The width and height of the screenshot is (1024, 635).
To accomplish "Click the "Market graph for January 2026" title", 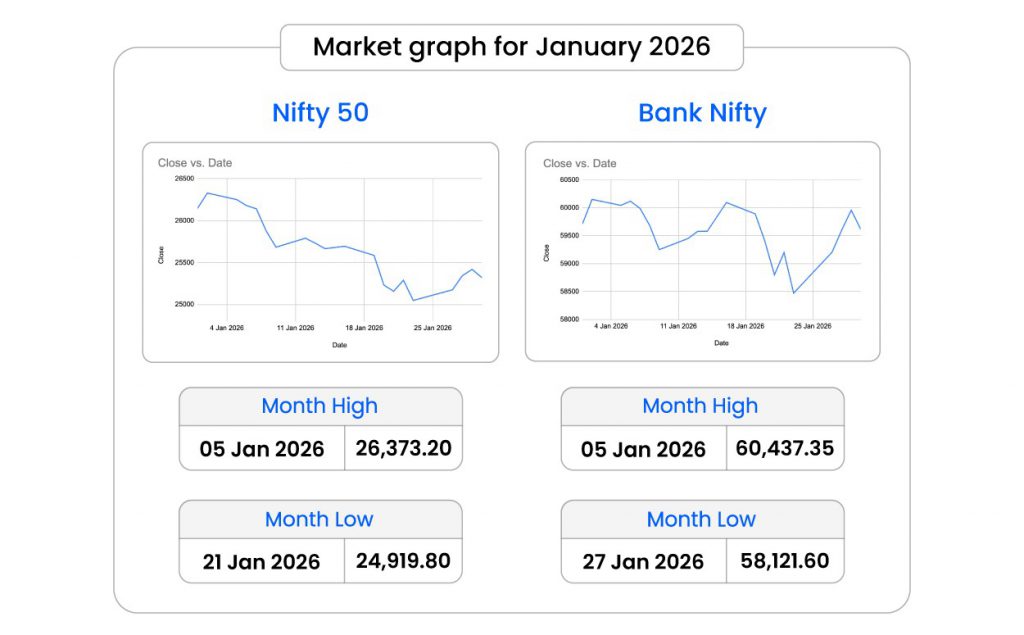I will tap(511, 47).
